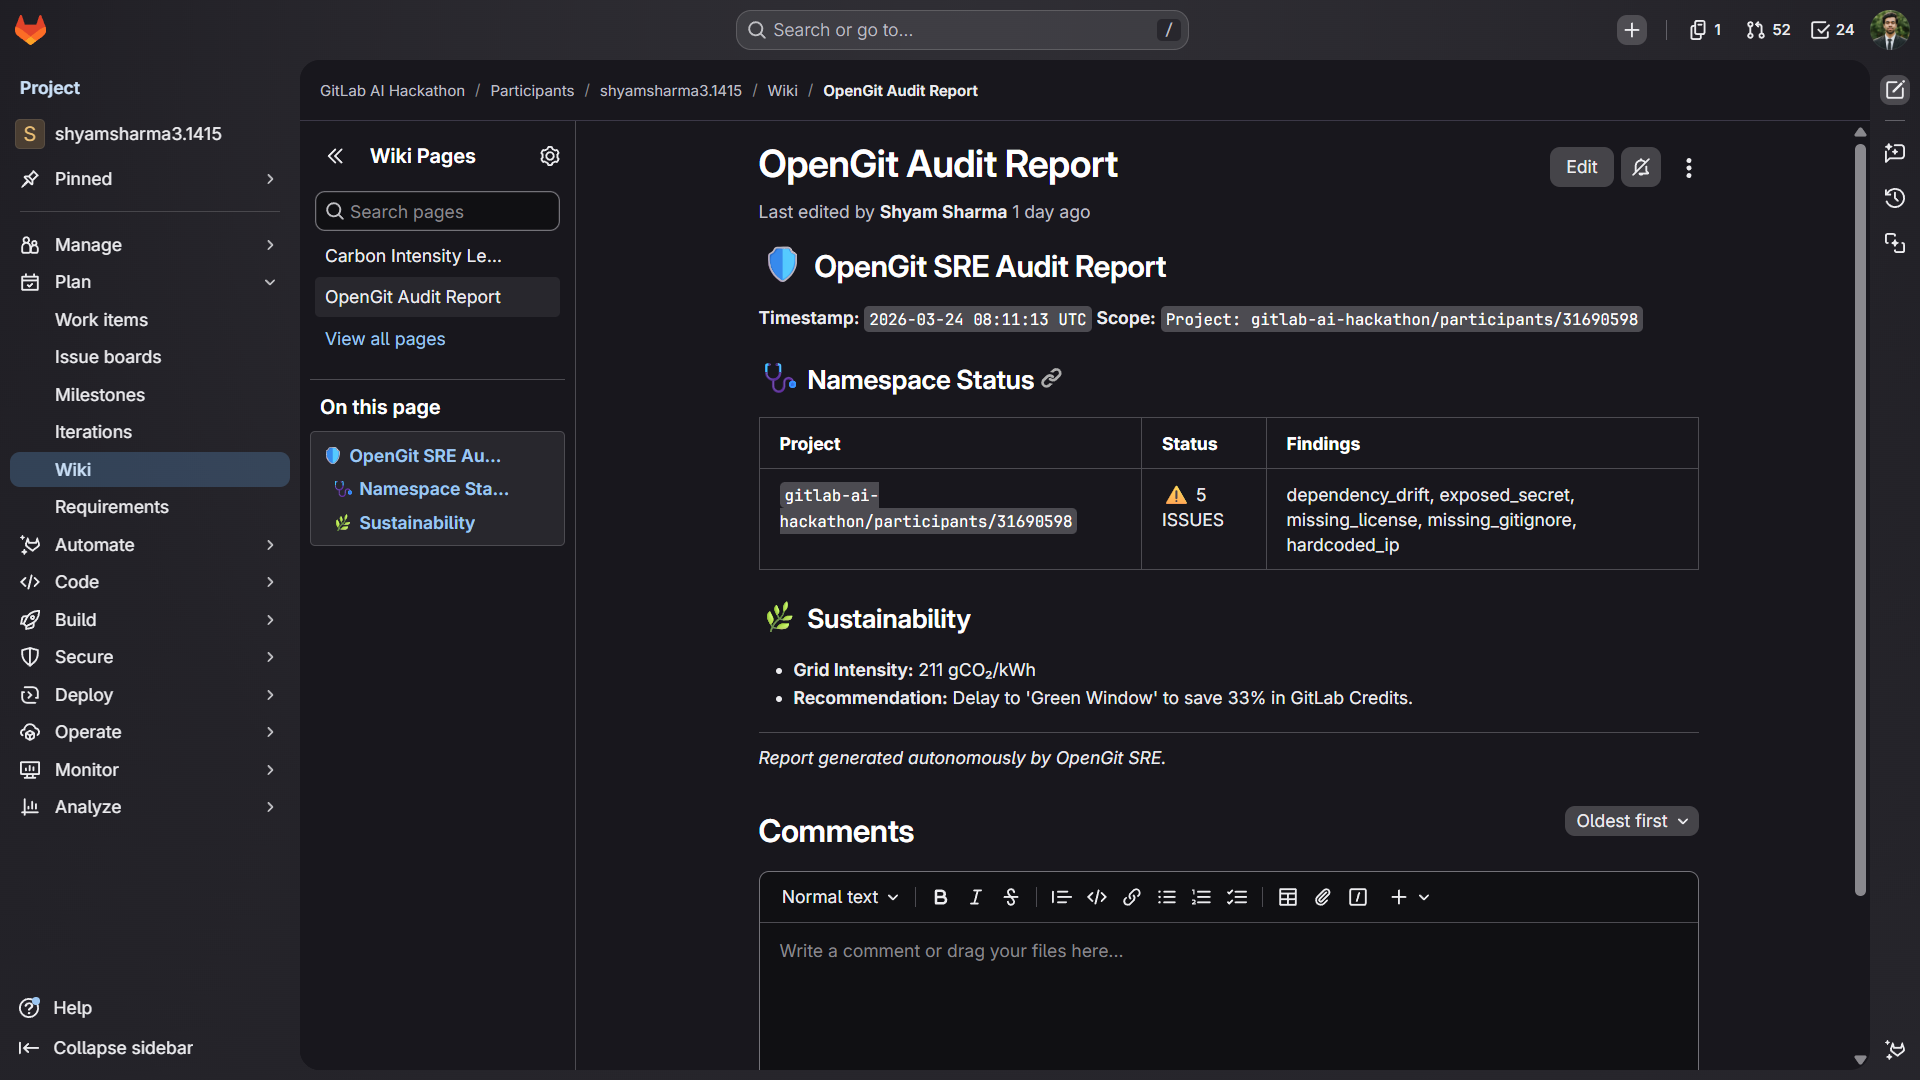Copy Namespace Status heading anchor link
This screenshot has width=1920, height=1080.
point(1051,379)
